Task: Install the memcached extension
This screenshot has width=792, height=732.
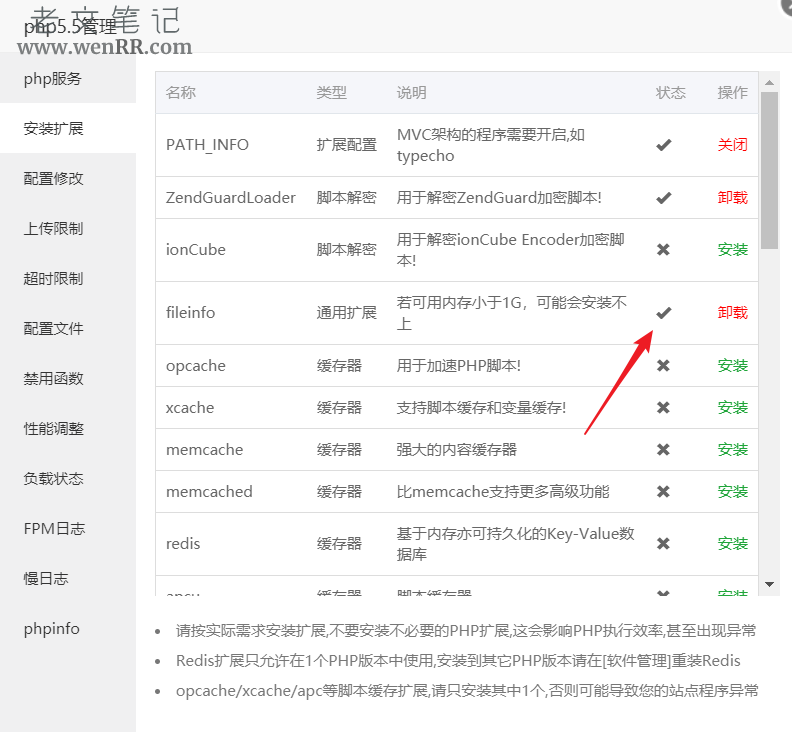Action: (732, 491)
